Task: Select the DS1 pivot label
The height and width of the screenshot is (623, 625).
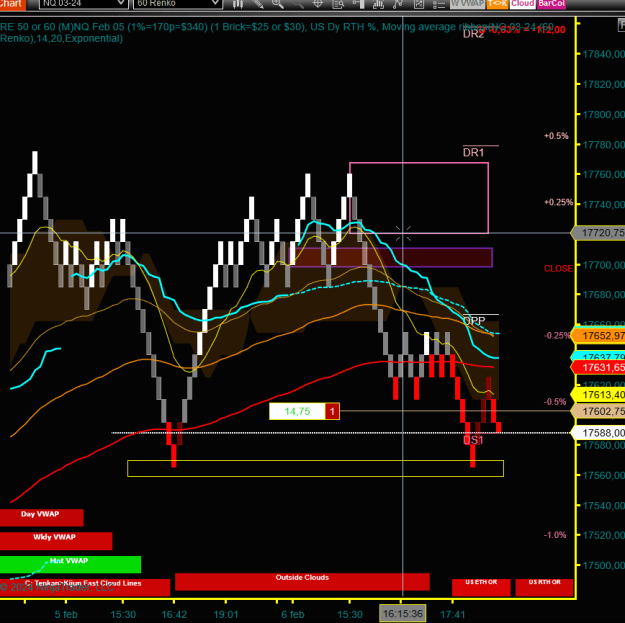Action: [473, 440]
